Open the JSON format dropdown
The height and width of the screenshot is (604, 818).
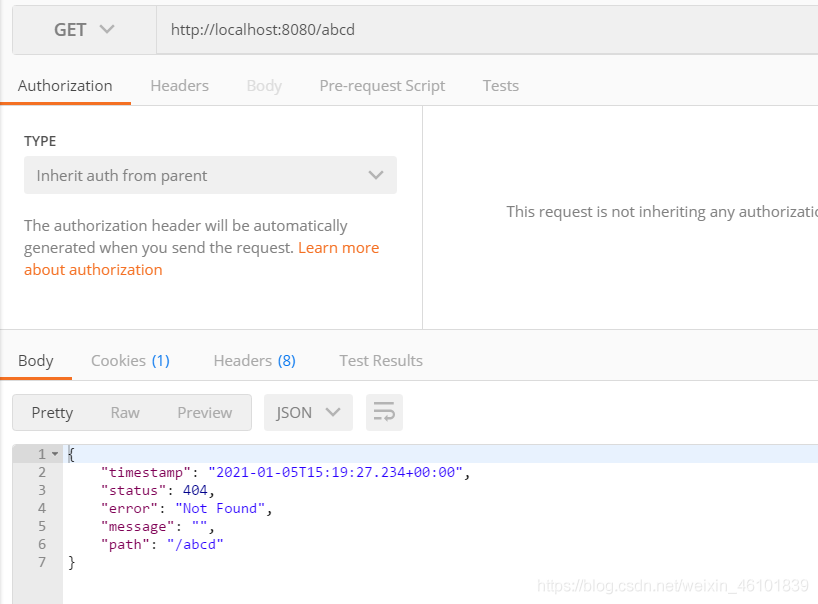pos(308,412)
